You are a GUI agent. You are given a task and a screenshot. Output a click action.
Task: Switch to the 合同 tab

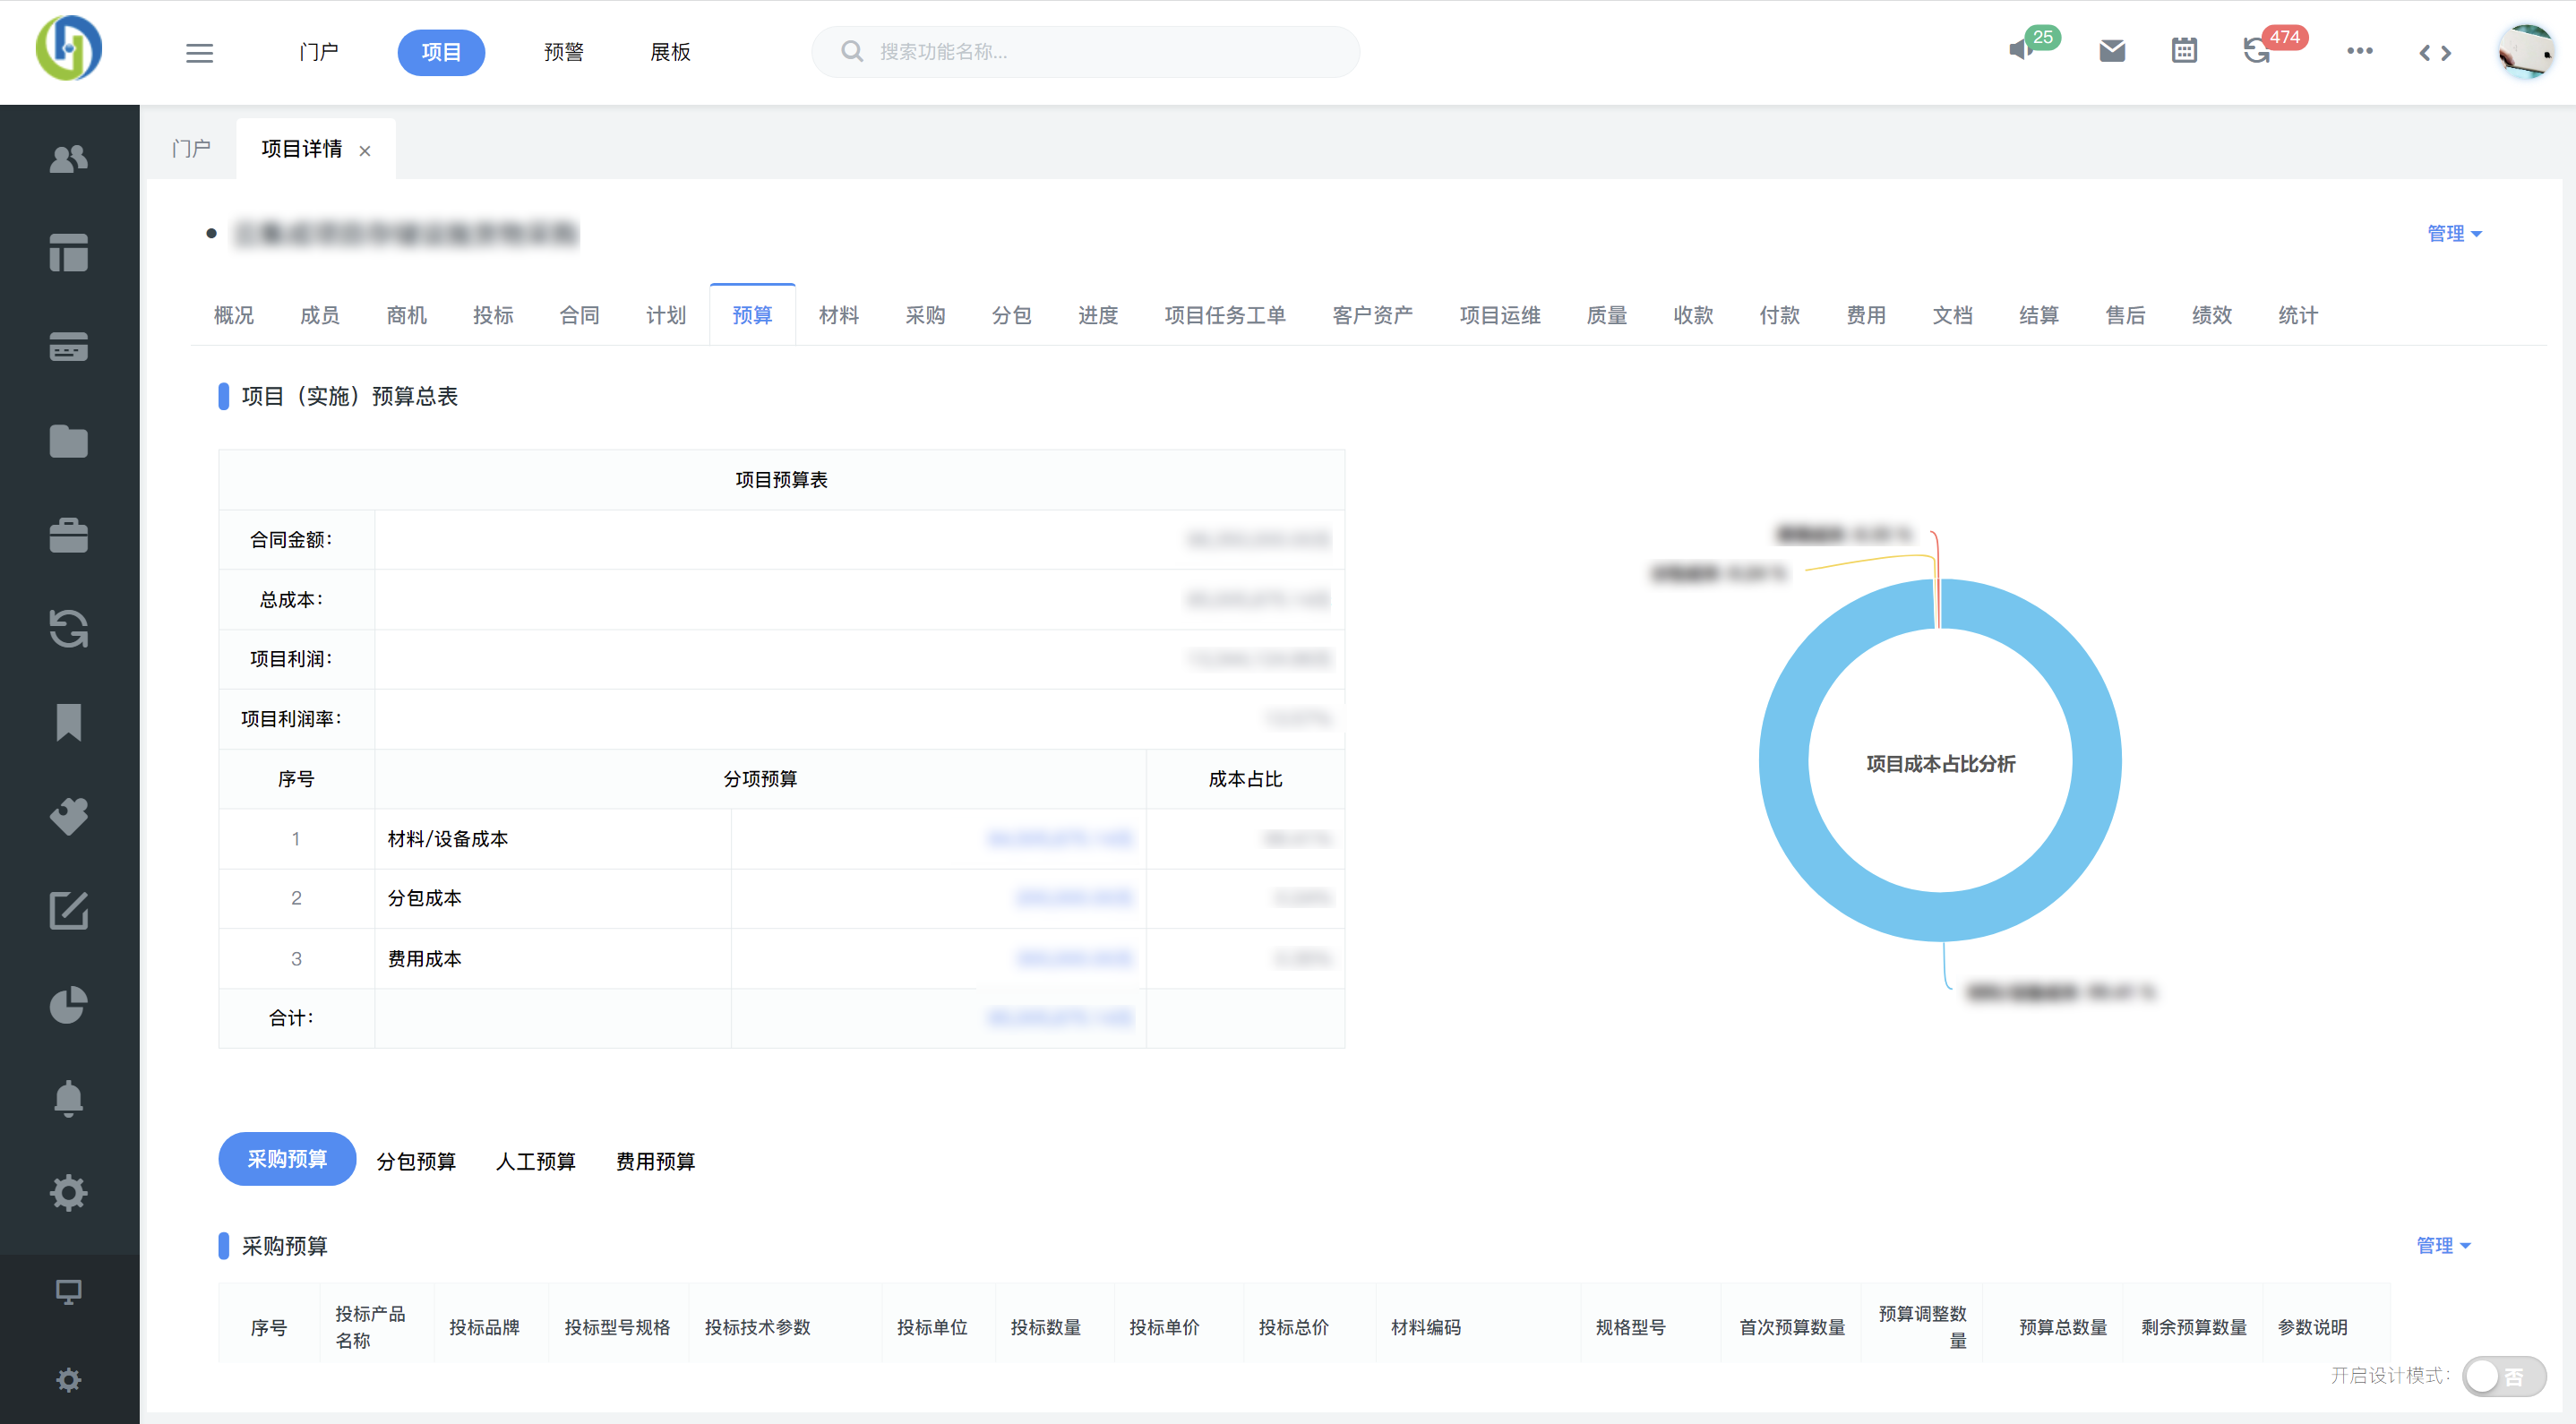point(579,315)
